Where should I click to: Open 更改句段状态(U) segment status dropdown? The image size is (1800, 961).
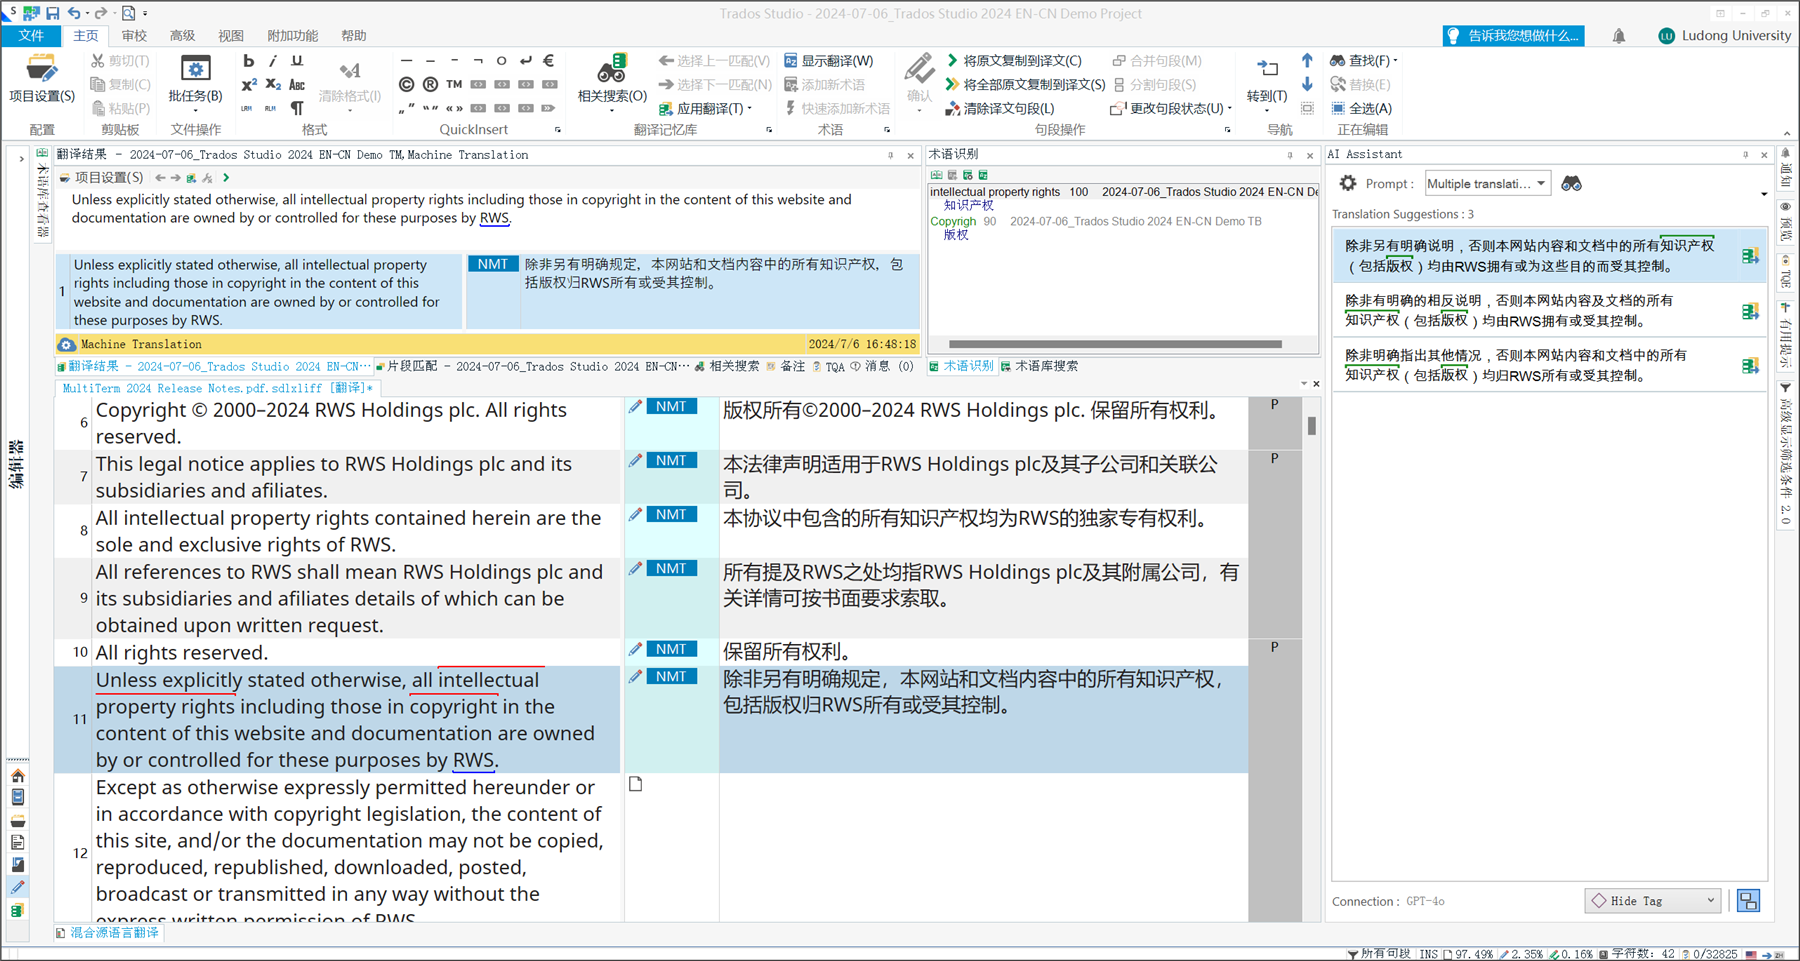point(1171,108)
